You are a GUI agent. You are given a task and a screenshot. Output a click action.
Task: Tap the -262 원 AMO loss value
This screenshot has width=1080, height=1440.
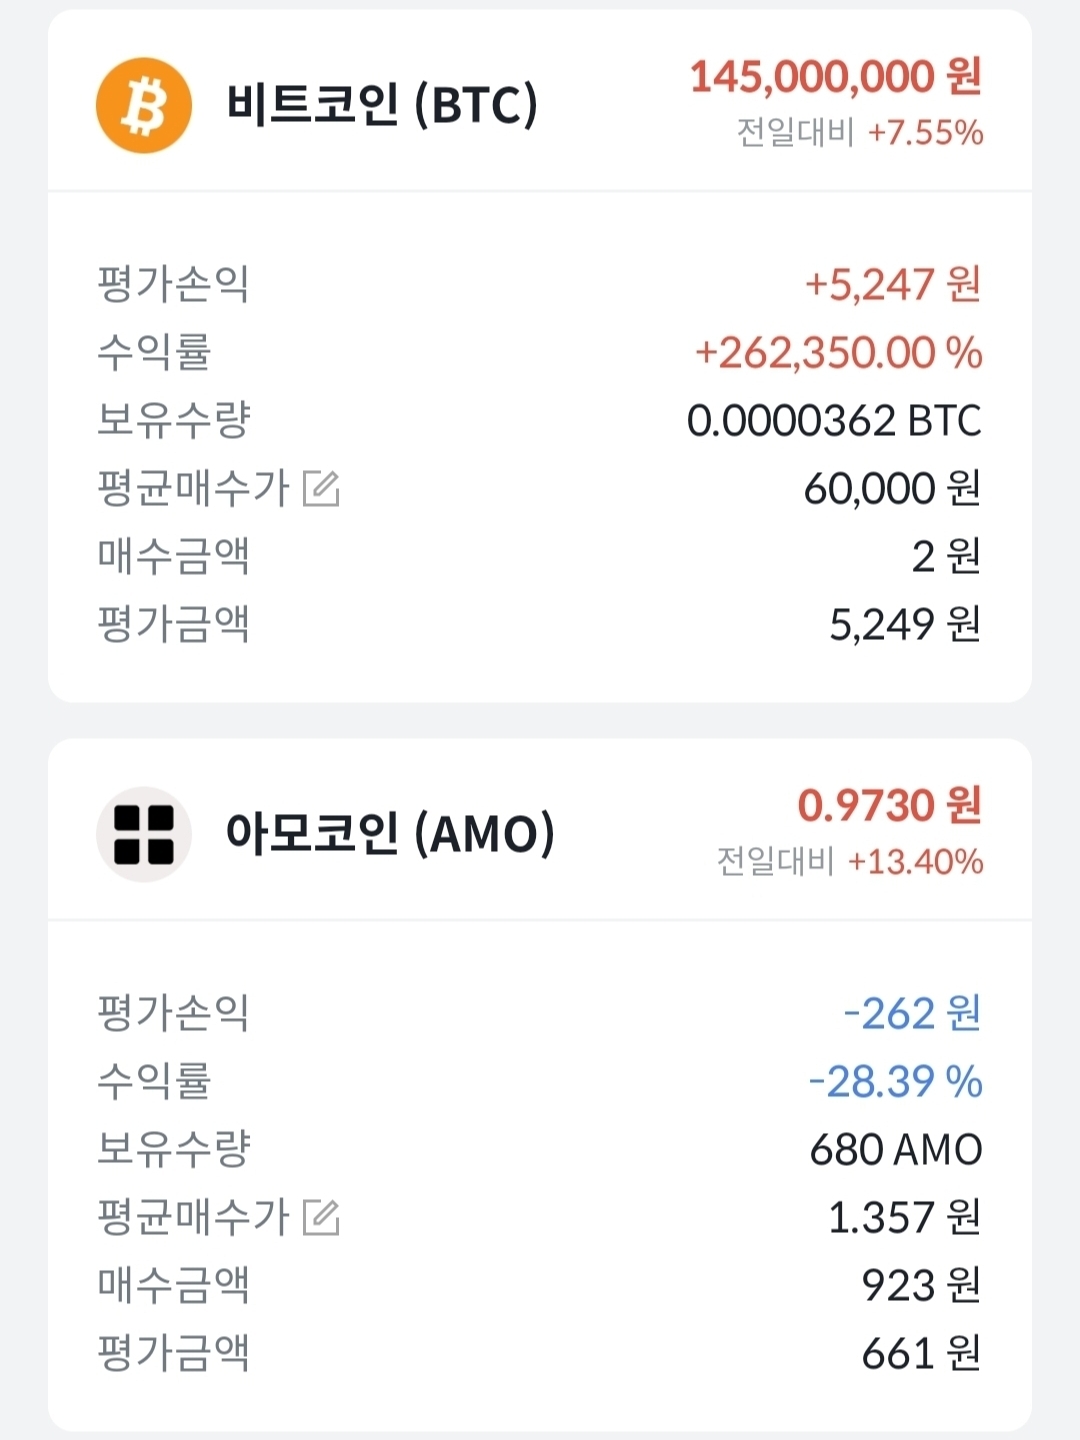point(911,1014)
